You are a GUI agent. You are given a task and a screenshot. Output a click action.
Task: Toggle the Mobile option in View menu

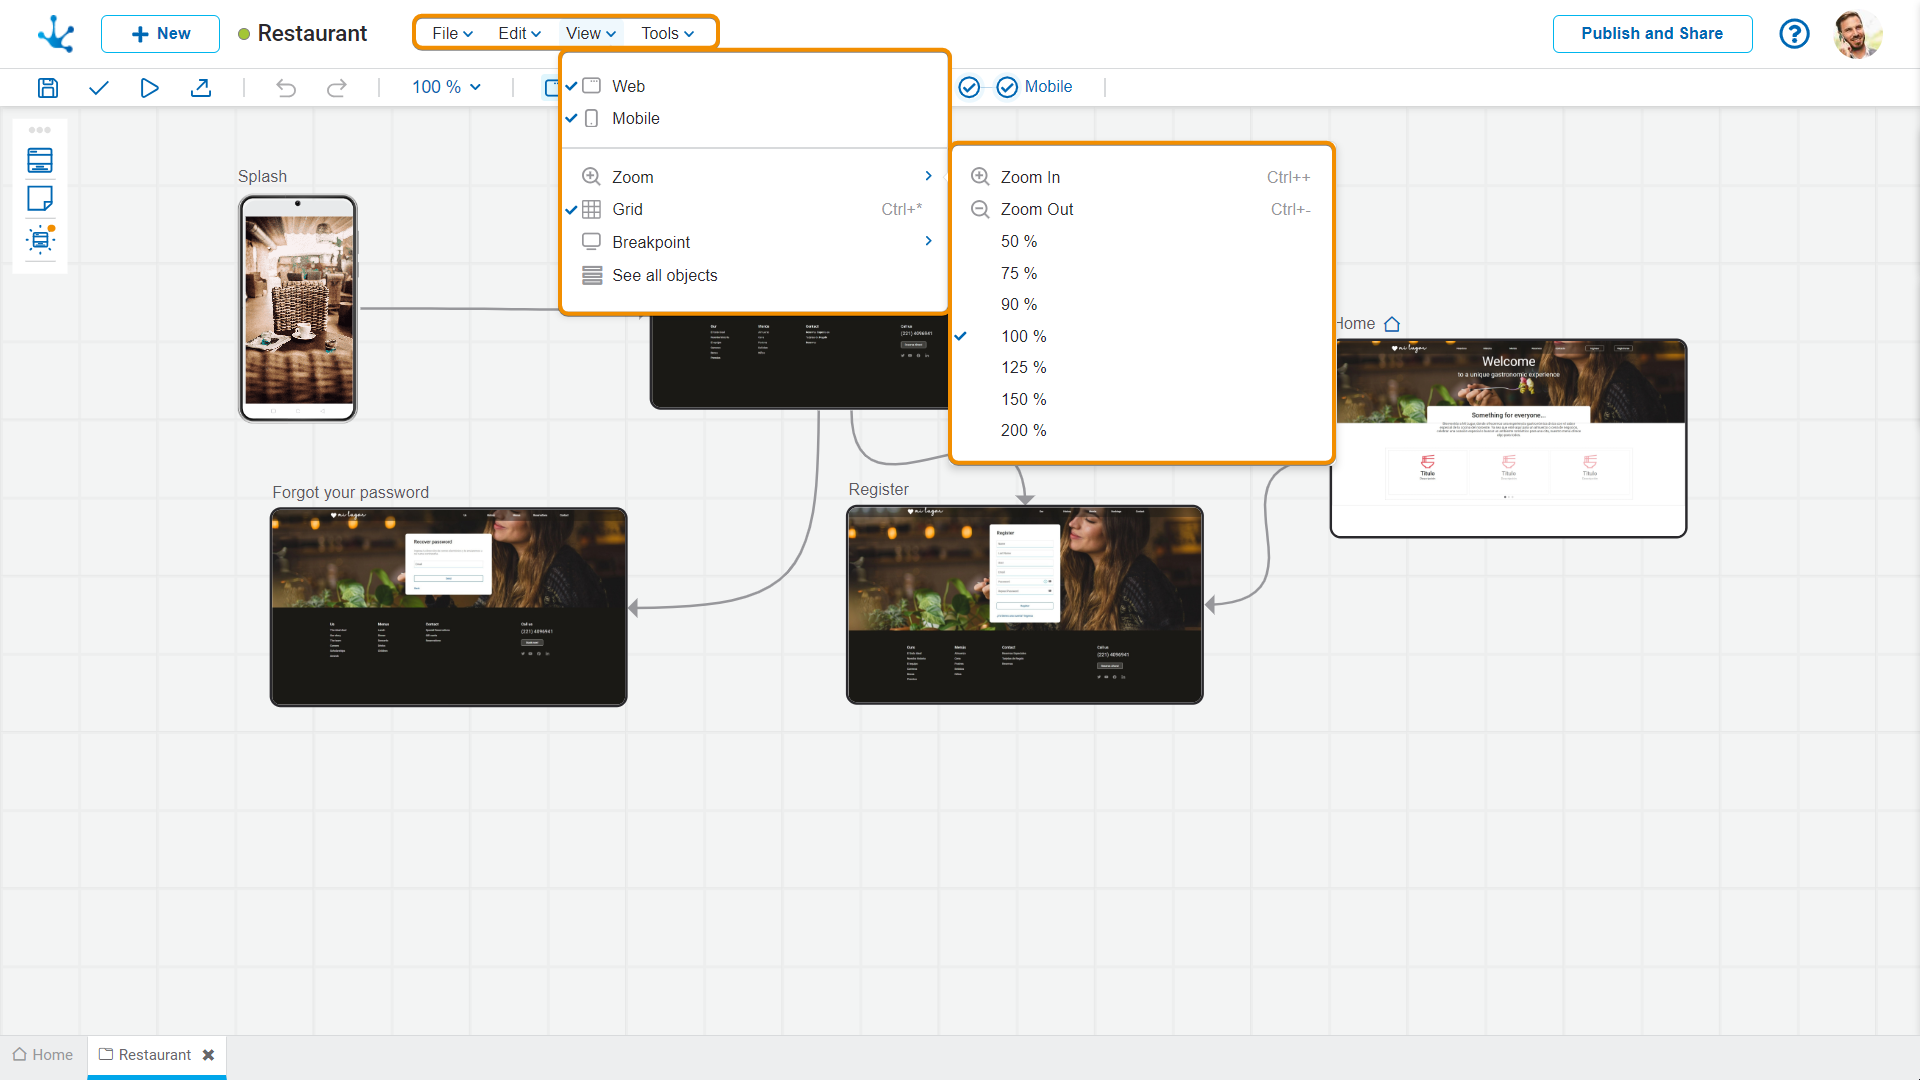pos(635,118)
